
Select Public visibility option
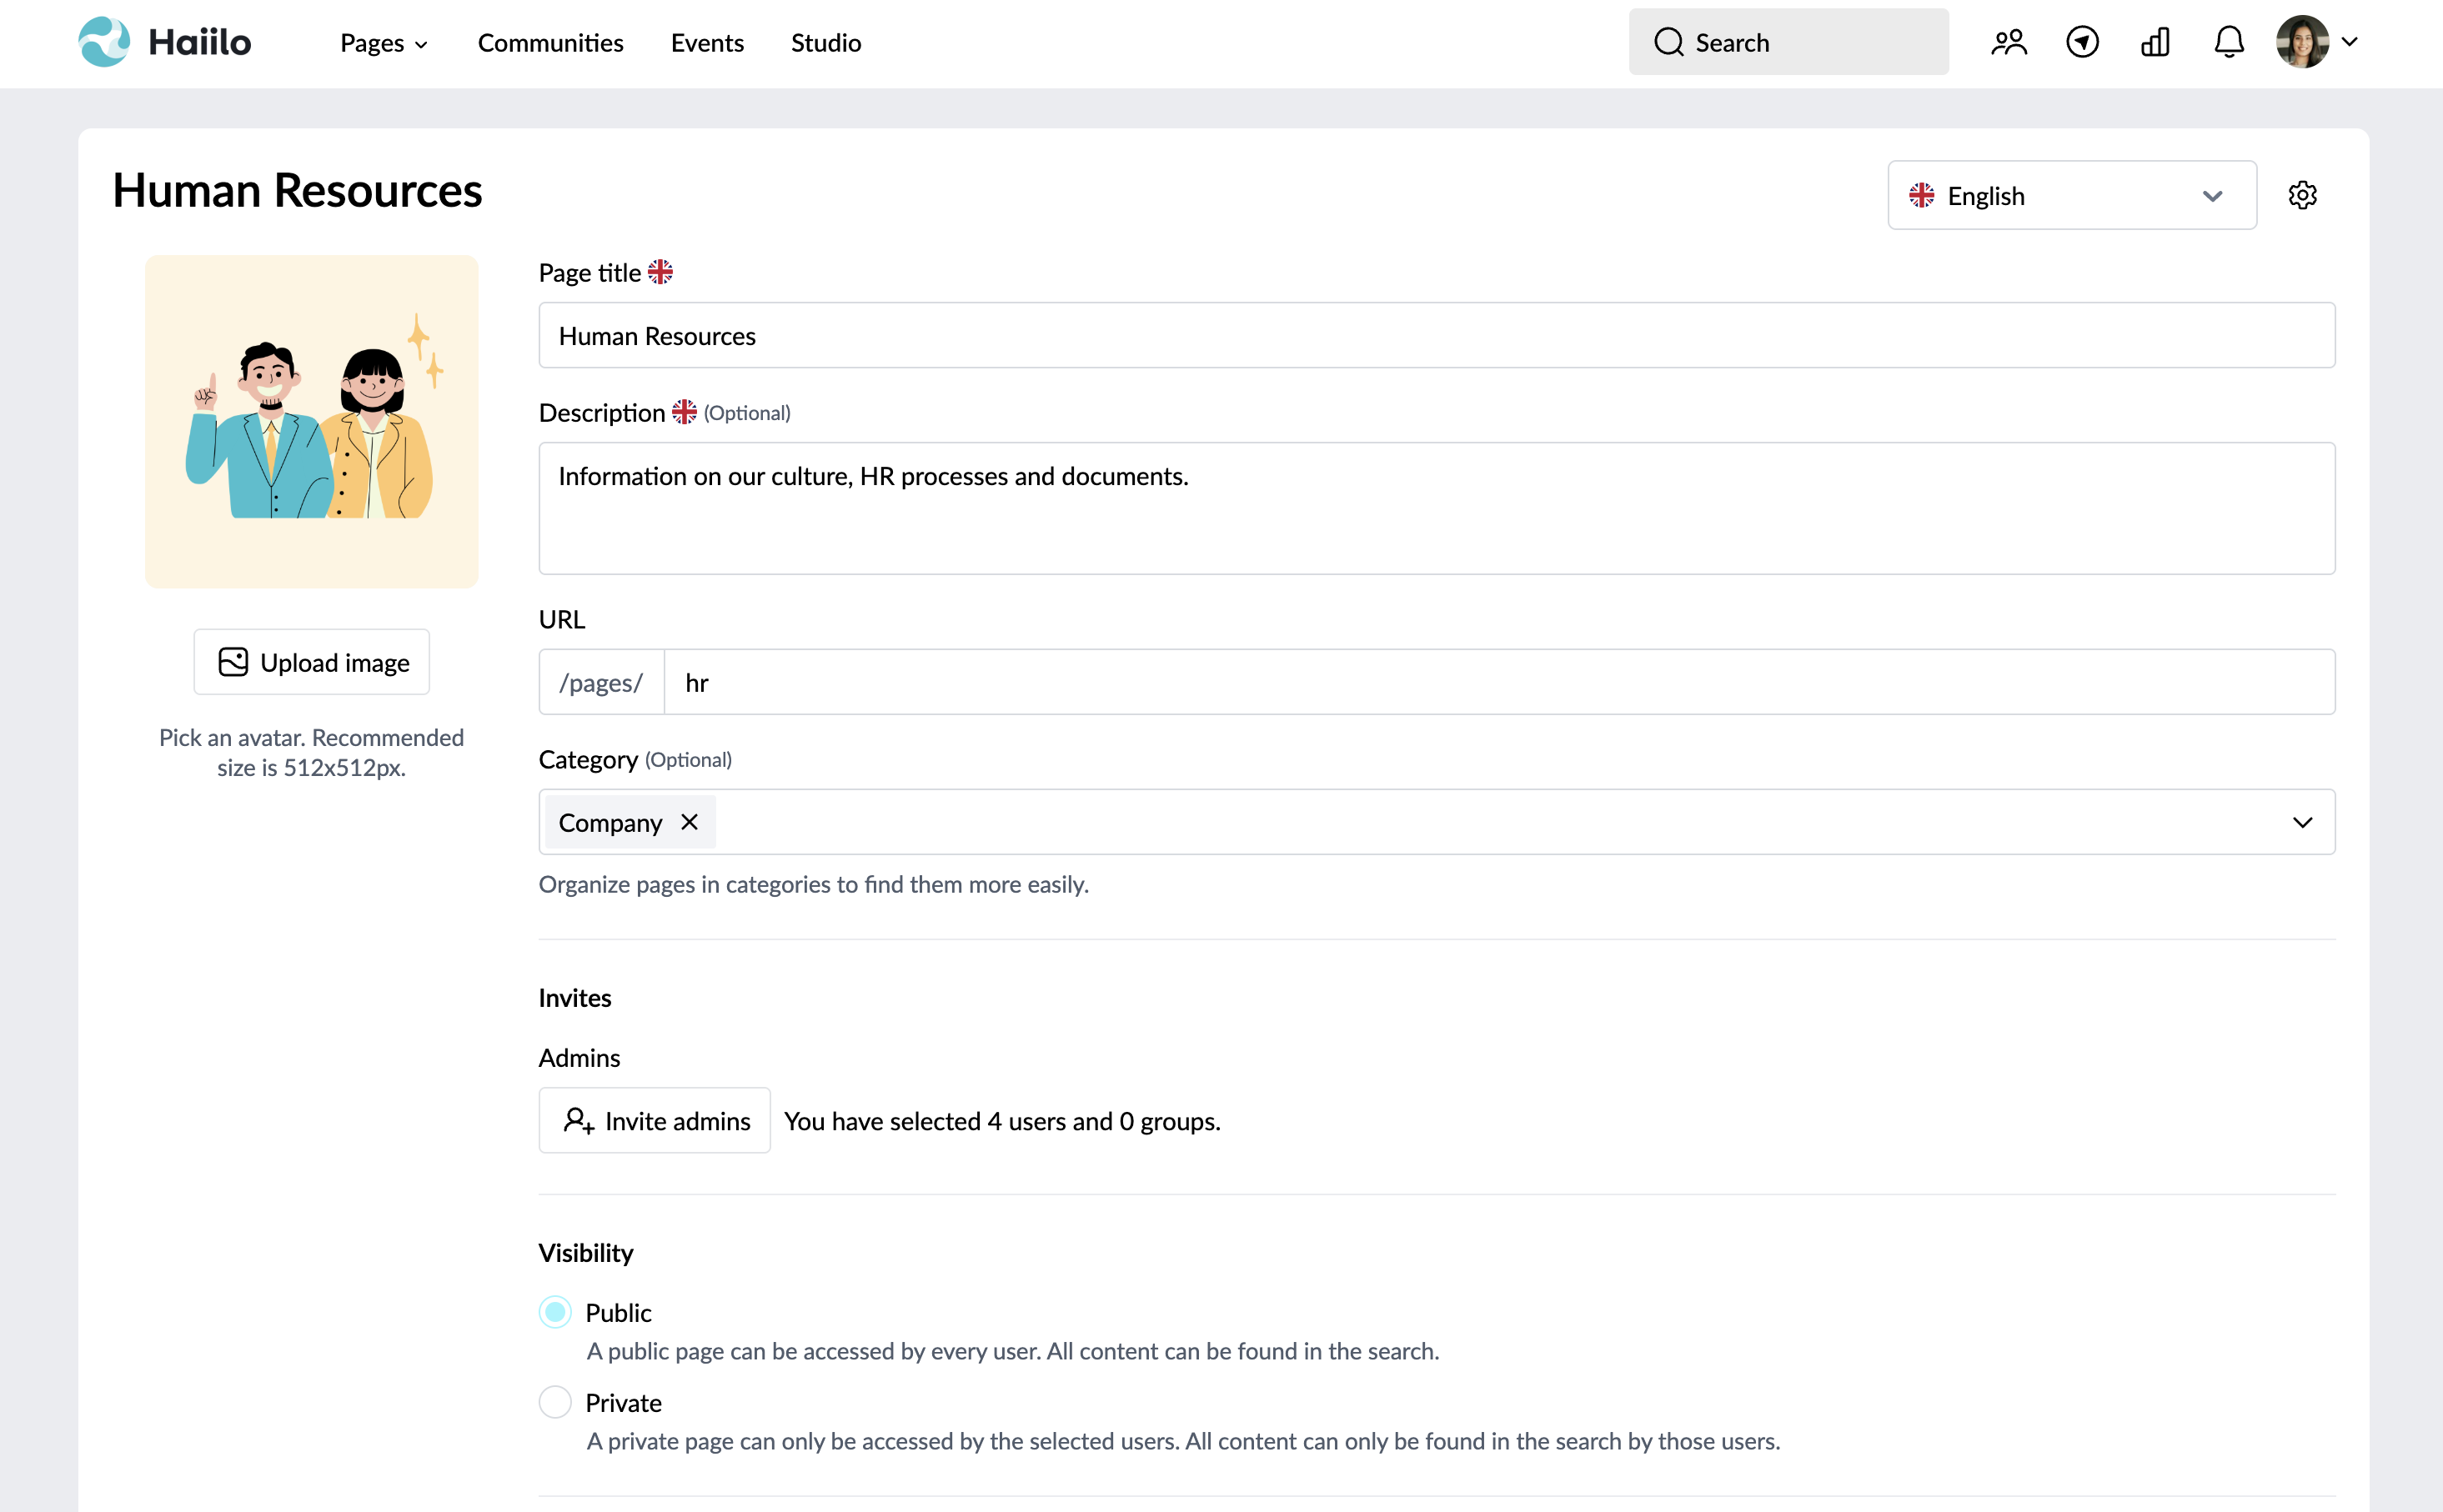(x=555, y=1312)
